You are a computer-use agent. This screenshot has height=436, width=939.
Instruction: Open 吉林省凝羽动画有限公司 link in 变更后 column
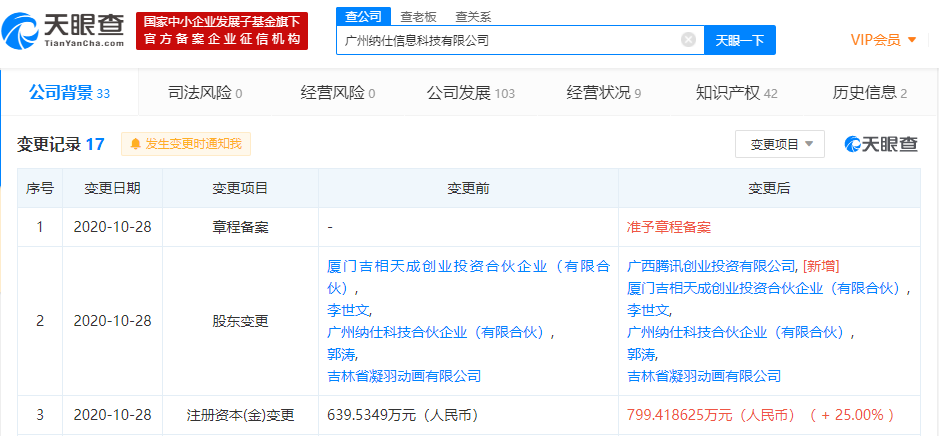point(704,376)
